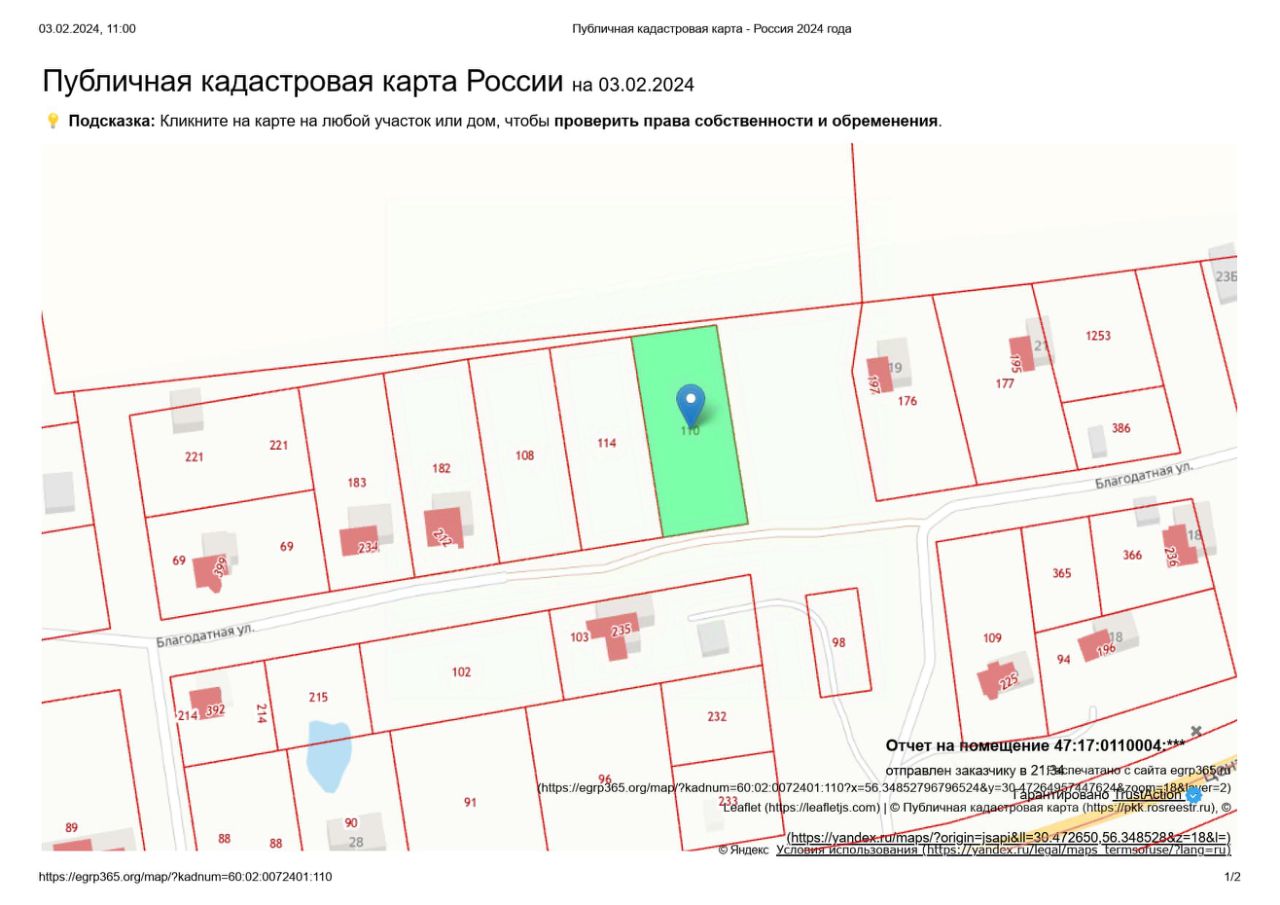Select parcel 176 on the map
Viewport: 1280px width, 905px height.
pos(907,402)
